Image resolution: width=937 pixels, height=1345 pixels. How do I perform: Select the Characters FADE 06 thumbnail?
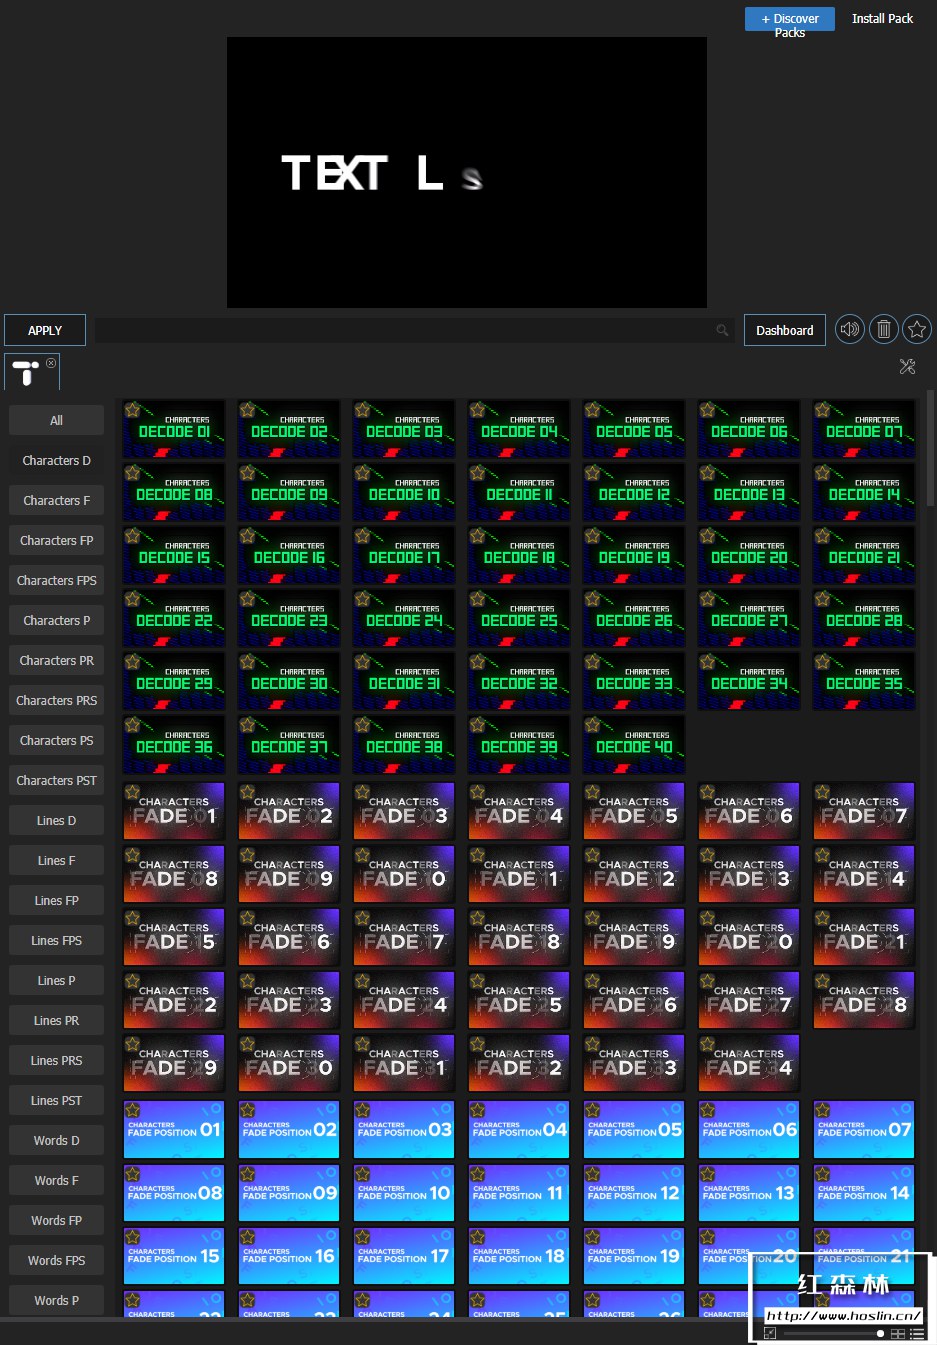pyautogui.click(x=749, y=811)
